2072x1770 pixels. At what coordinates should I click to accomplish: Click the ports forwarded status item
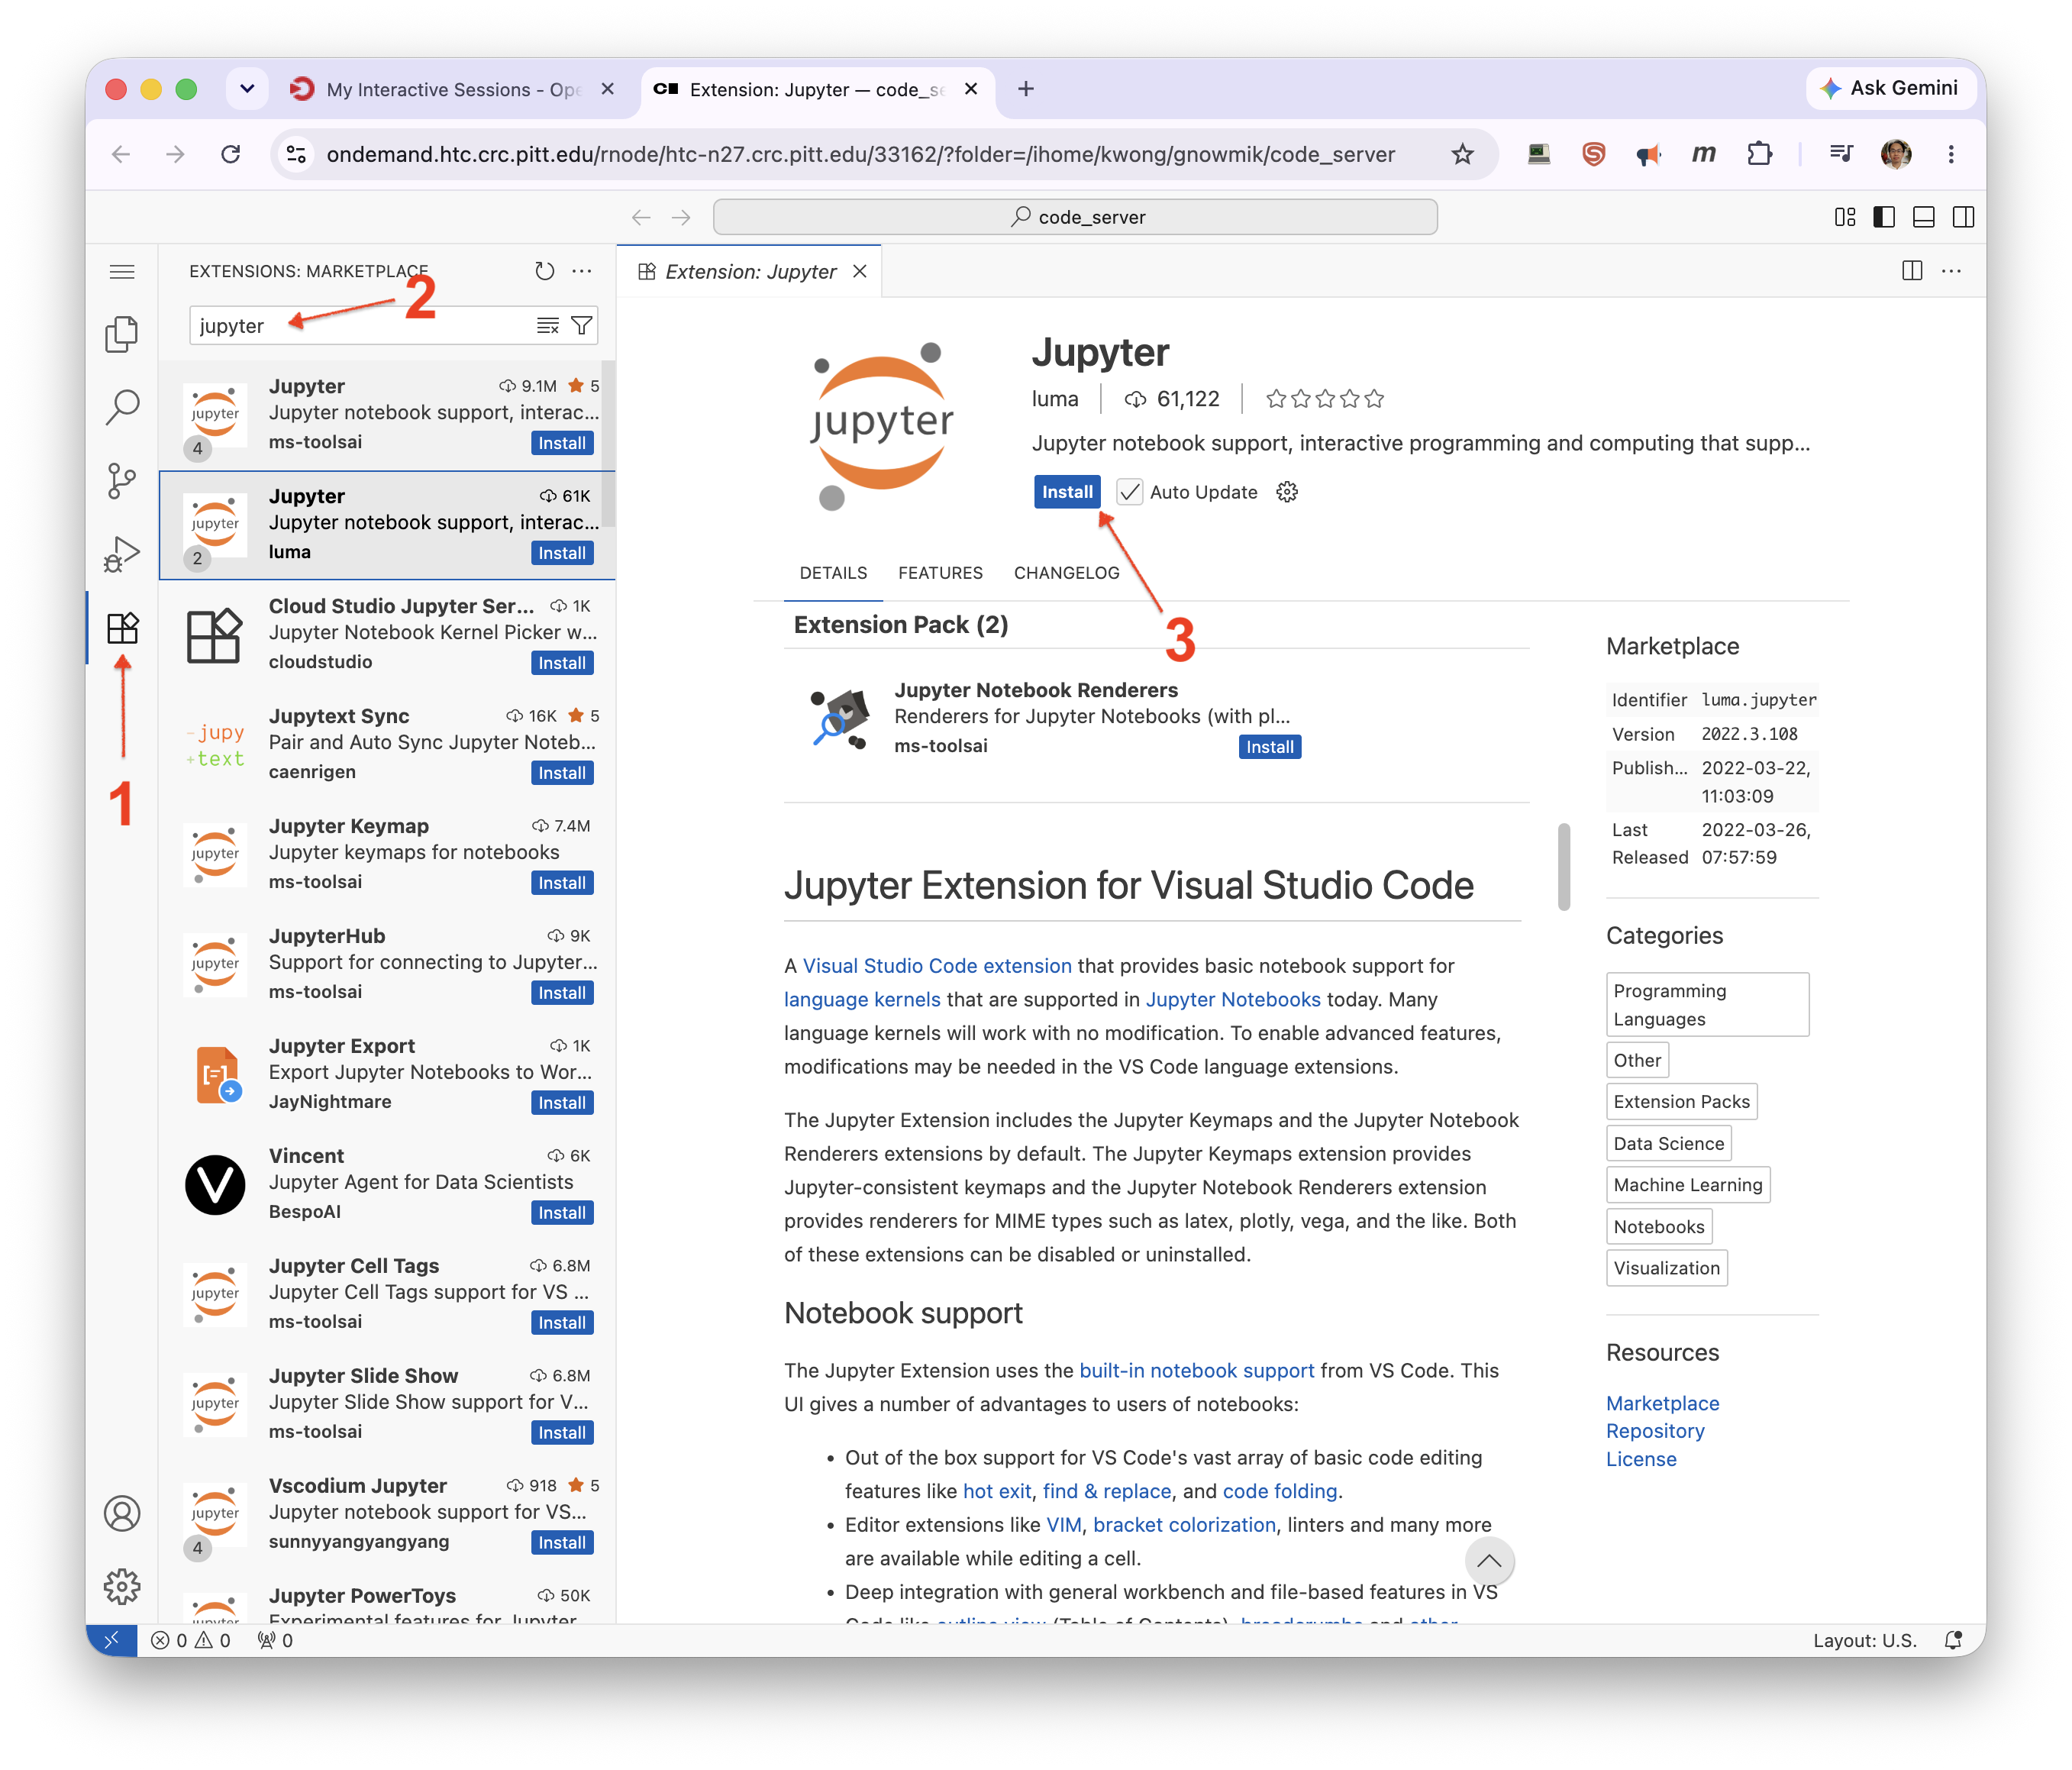pos(275,1640)
